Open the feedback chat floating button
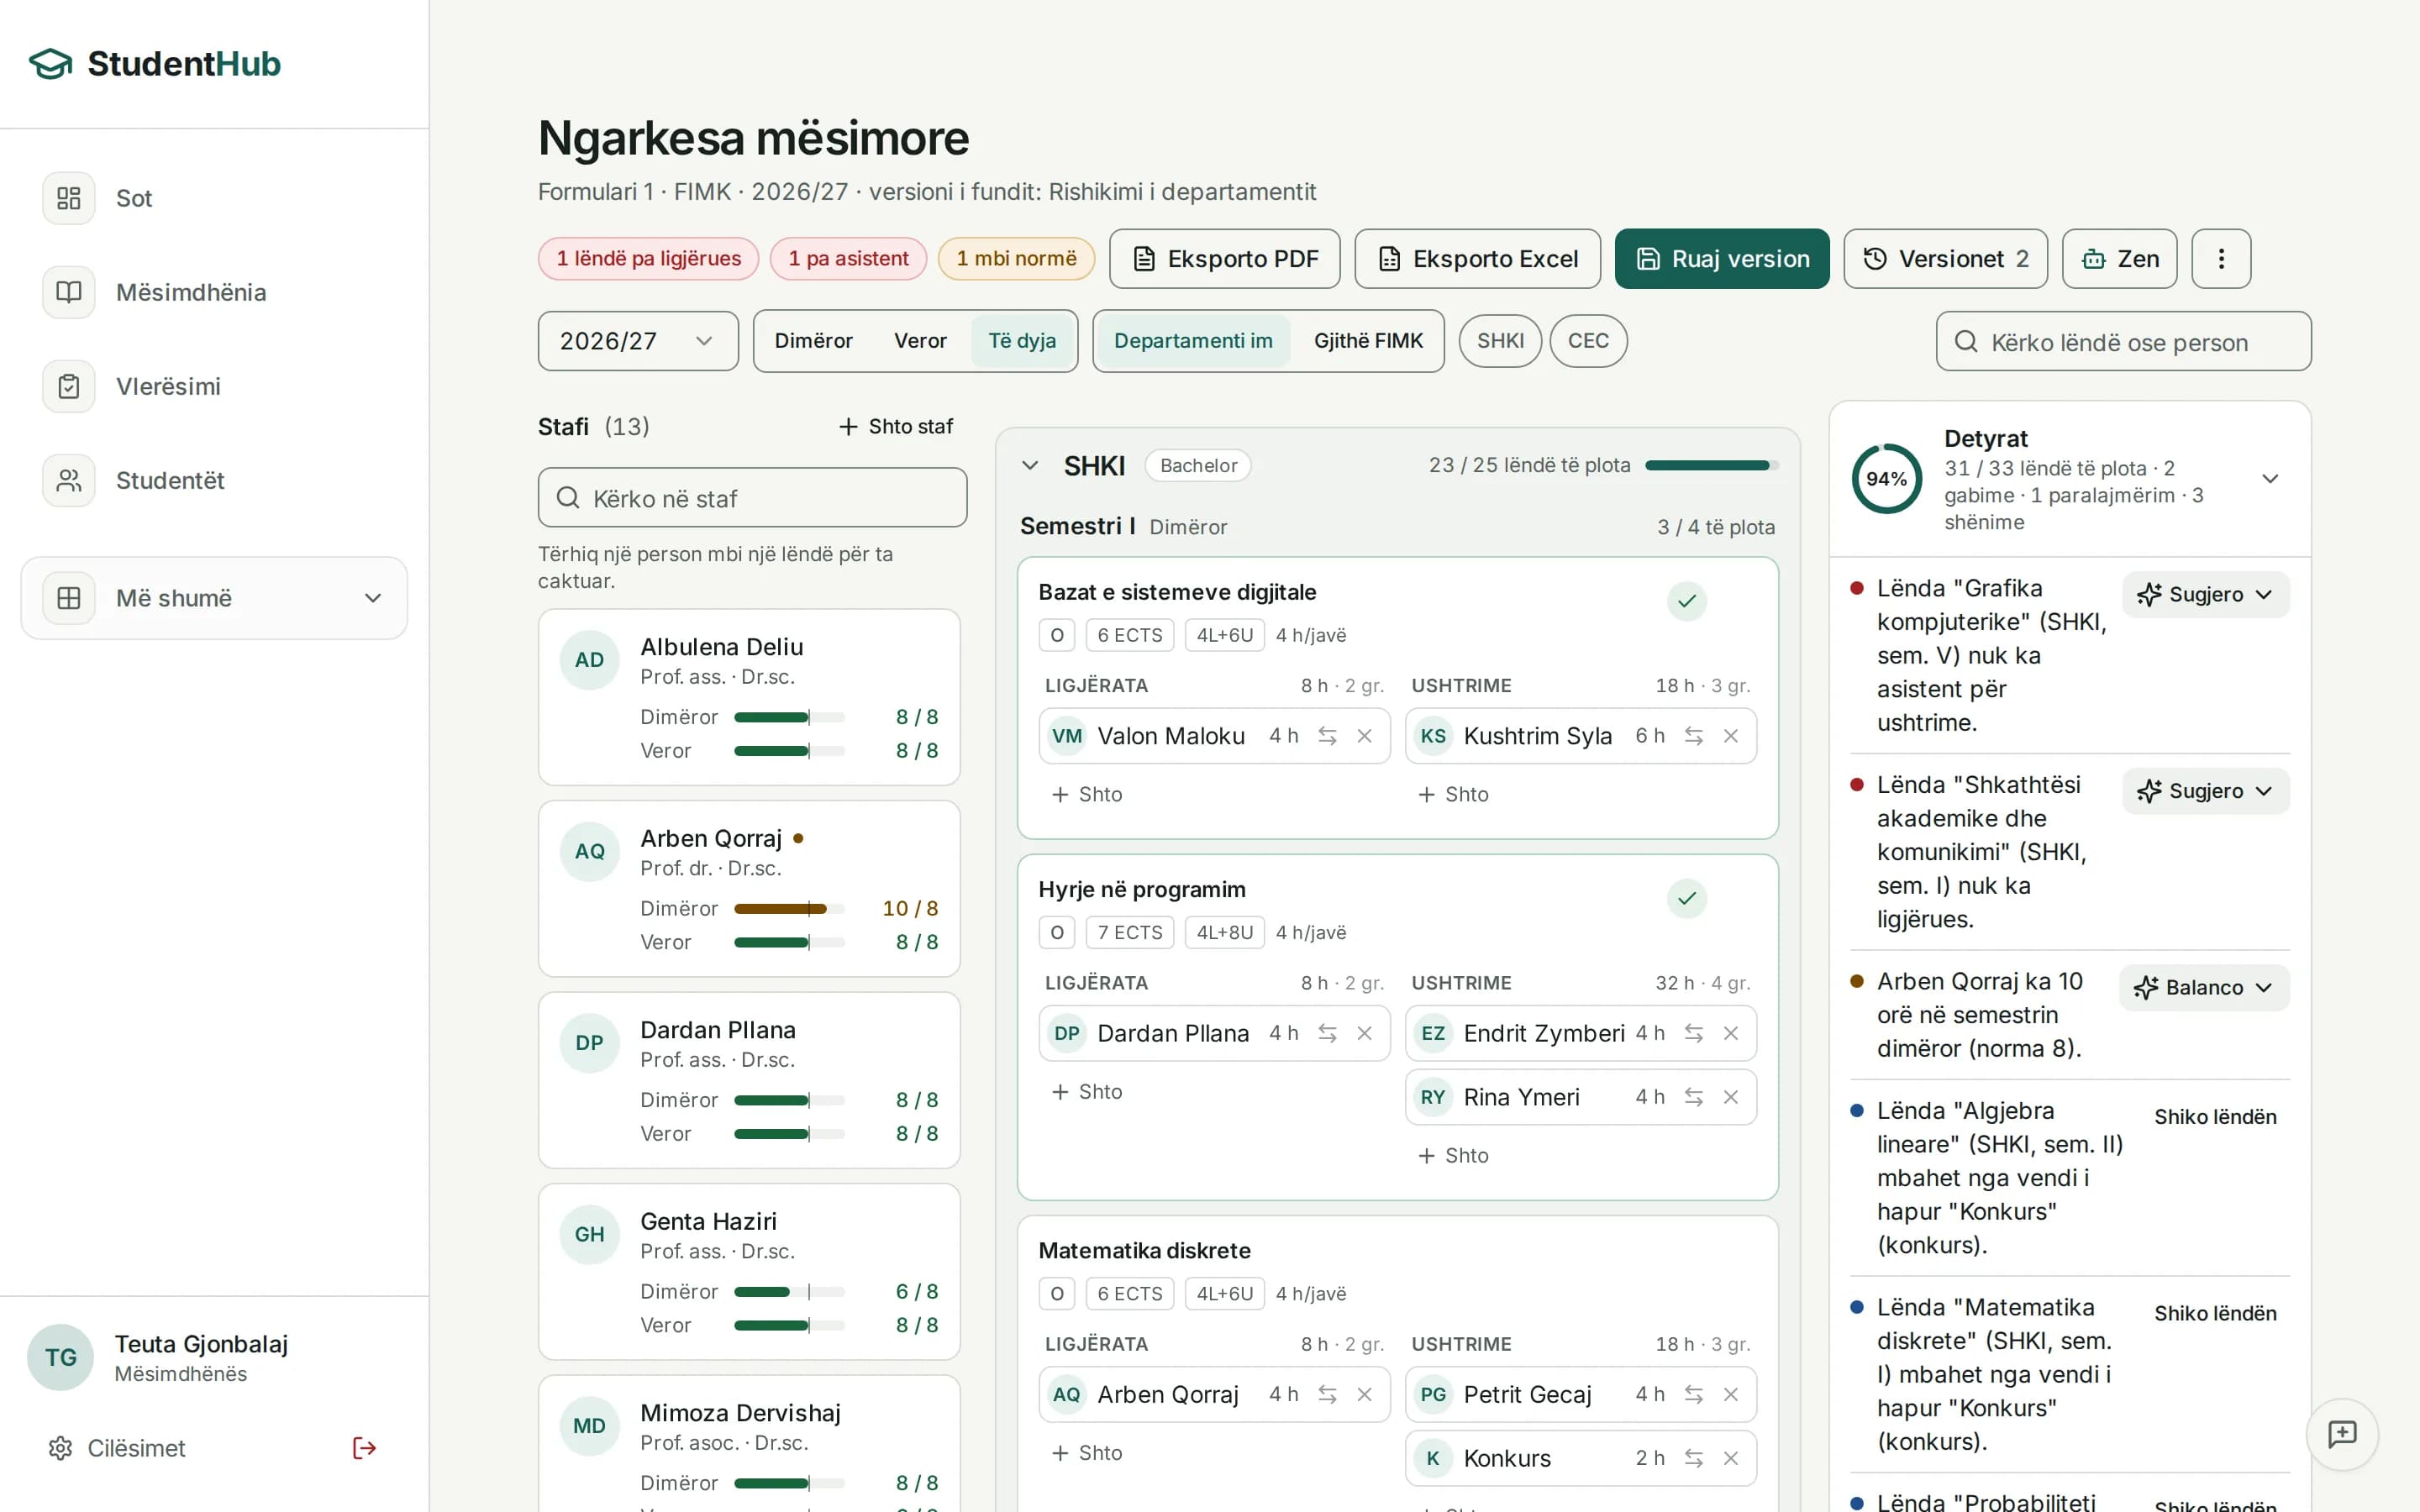Screen dimensions: 2420x1512 pyautogui.click(x=2342, y=1434)
